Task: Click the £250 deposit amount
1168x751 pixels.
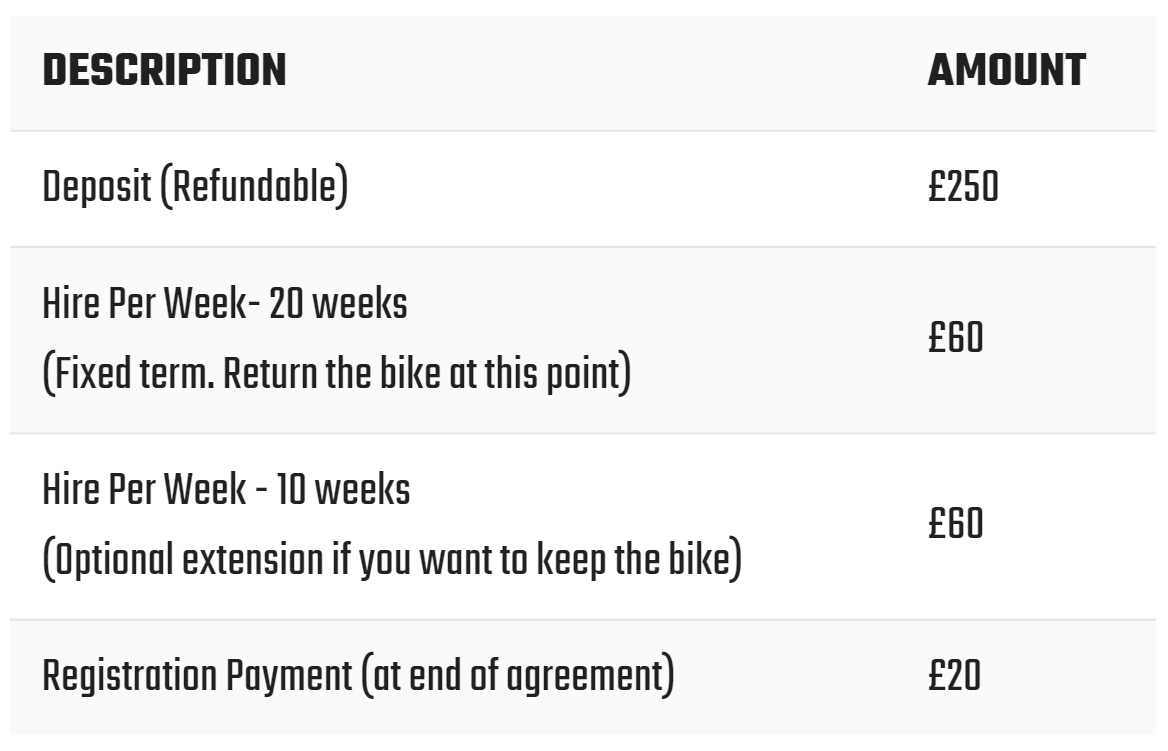Action: pyautogui.click(x=963, y=187)
